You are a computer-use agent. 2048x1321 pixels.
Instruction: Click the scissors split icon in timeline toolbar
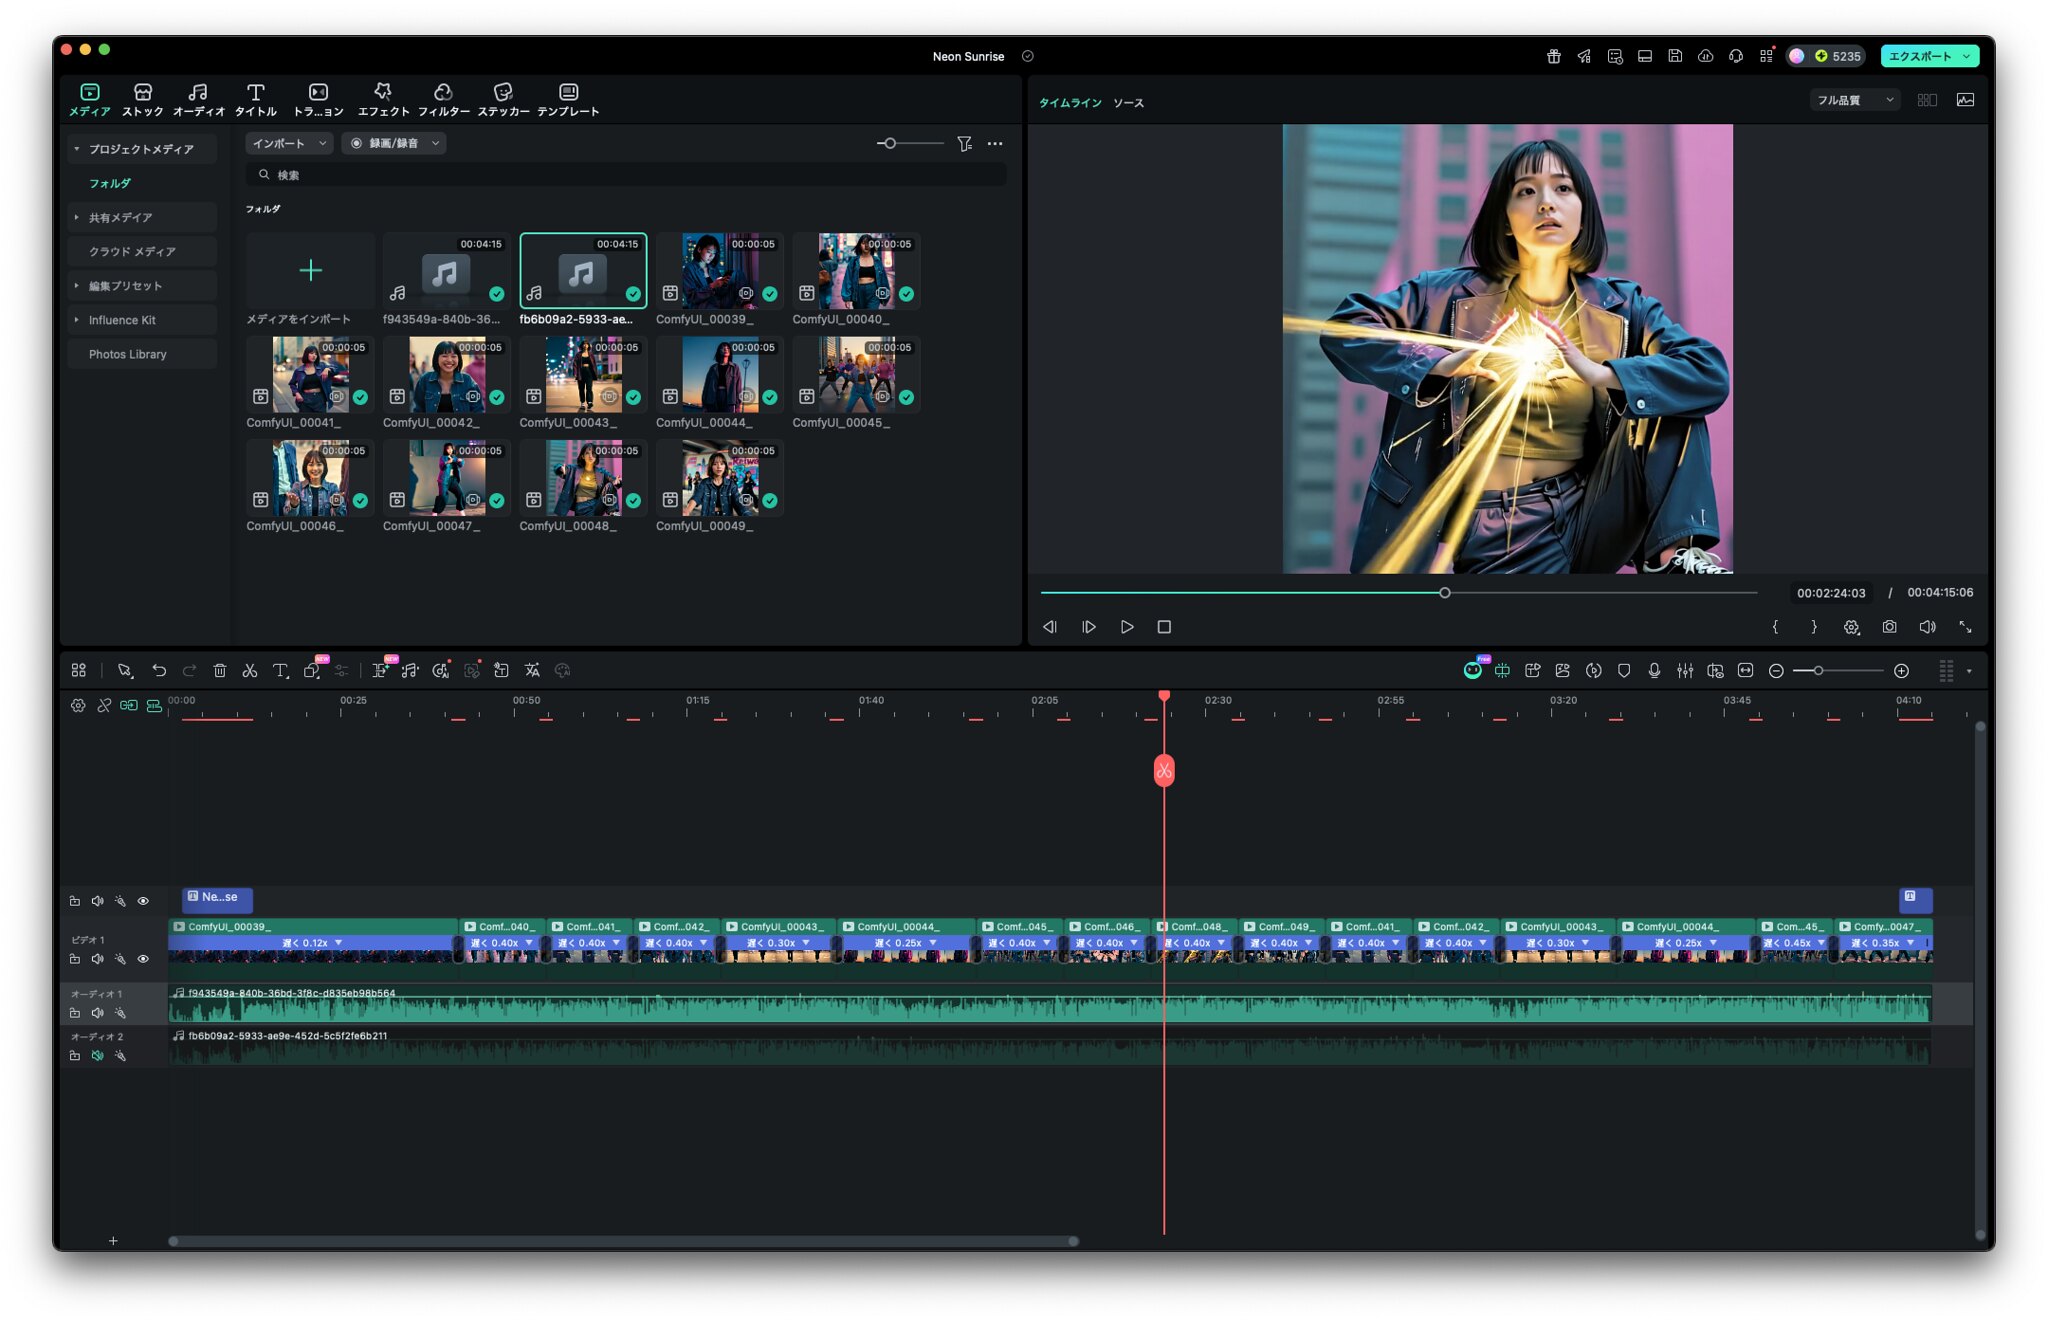point(250,671)
